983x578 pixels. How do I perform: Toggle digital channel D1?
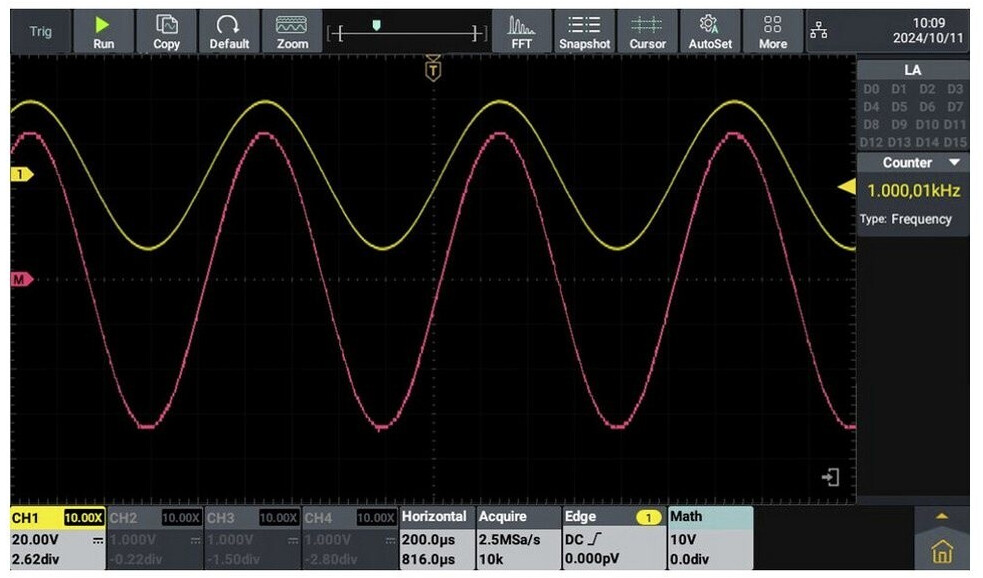tap(899, 89)
